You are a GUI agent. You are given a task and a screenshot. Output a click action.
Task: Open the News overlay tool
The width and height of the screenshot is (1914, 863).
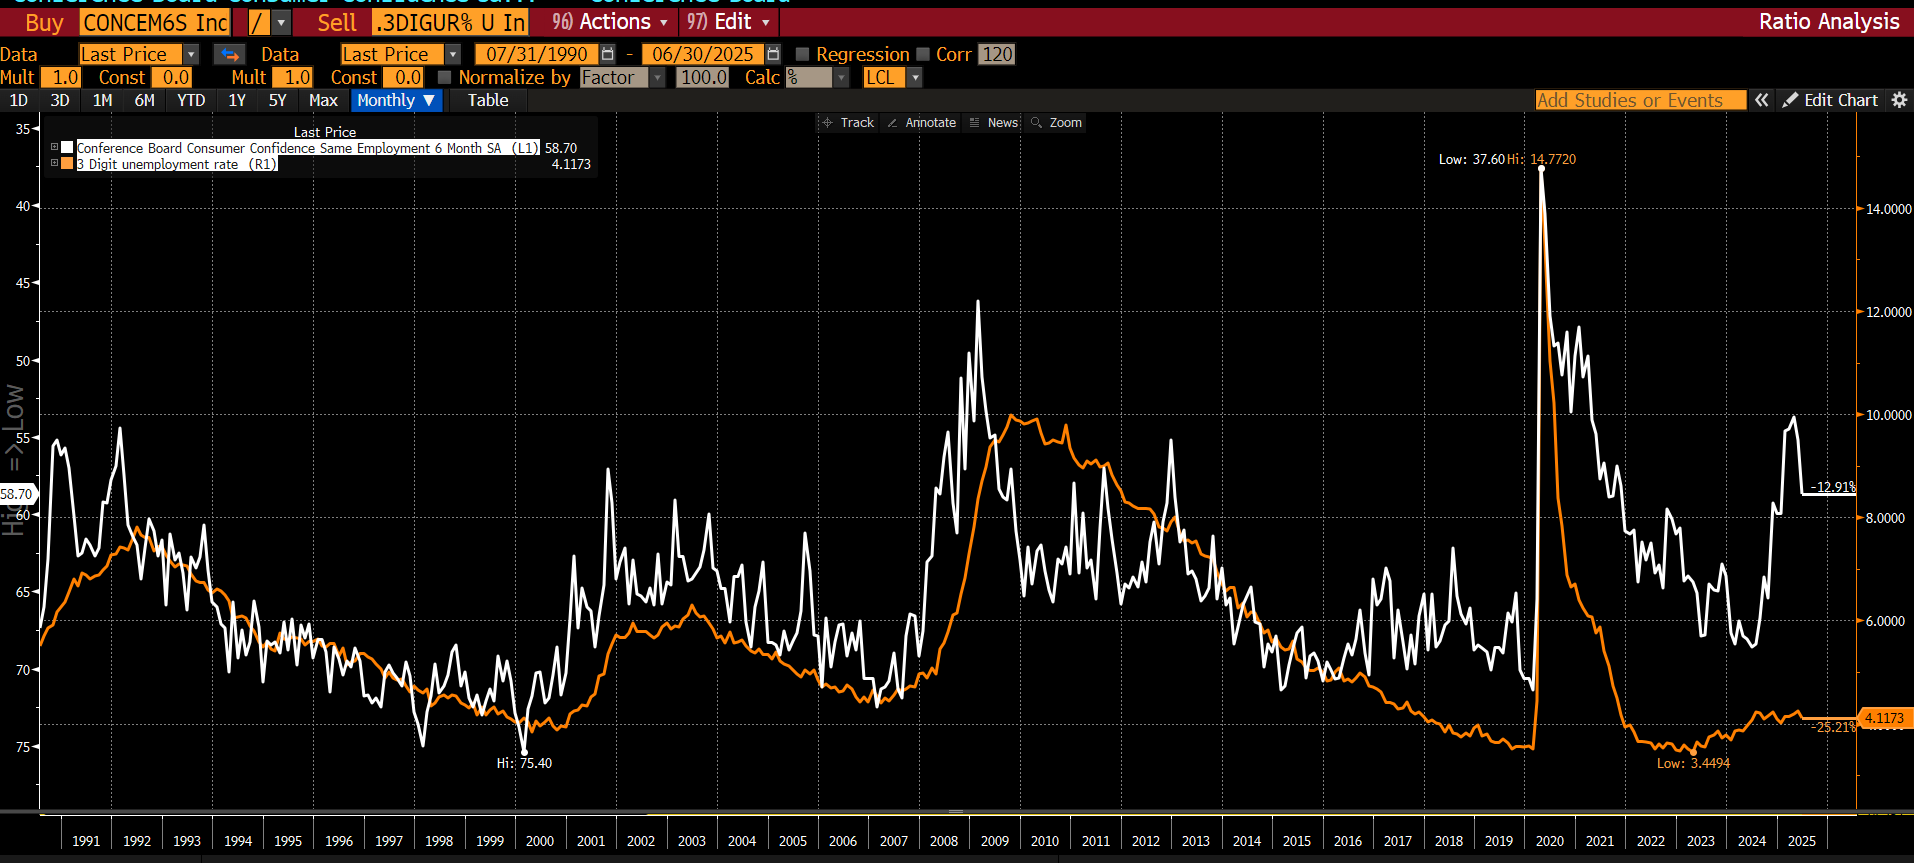click(x=994, y=122)
